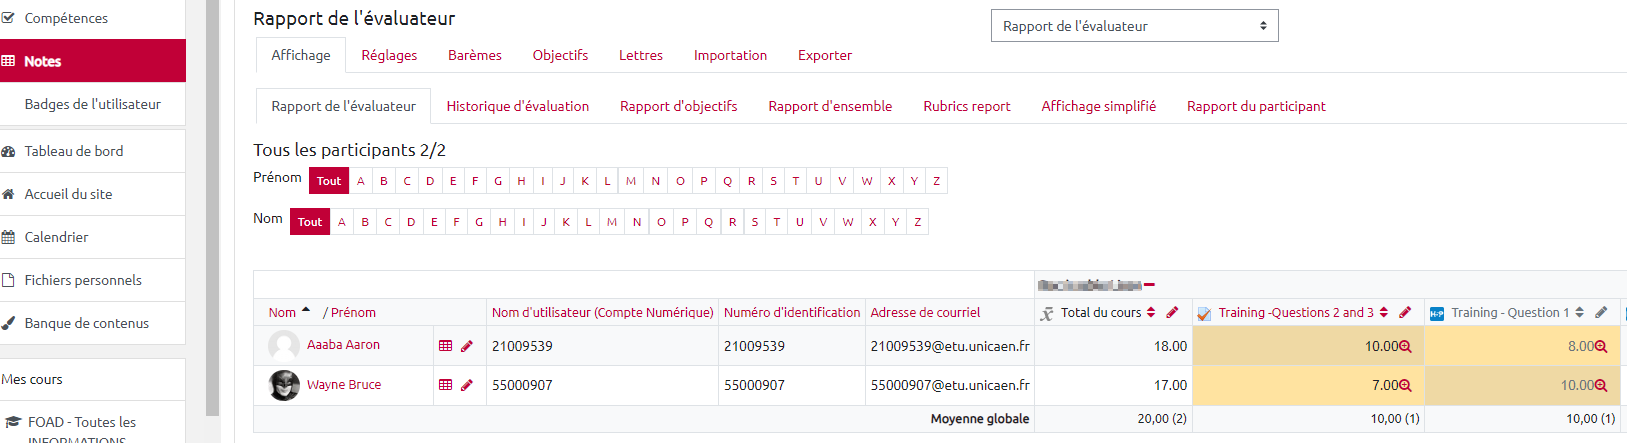Click magnifier next to Aaaba Aaron's 10.00 grade
1627x443 pixels.
pos(1405,347)
